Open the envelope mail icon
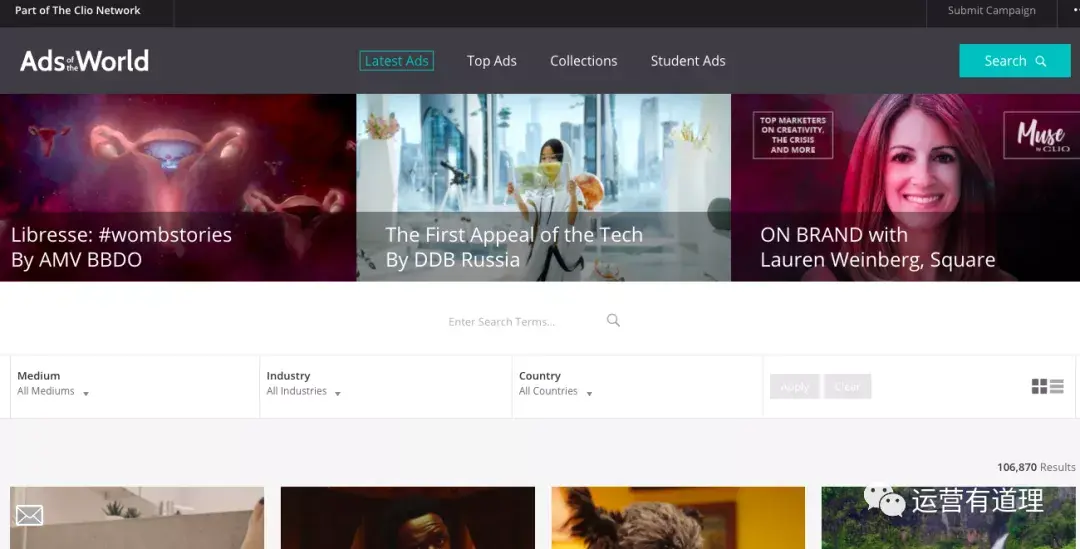The image size is (1080, 549). (x=30, y=515)
